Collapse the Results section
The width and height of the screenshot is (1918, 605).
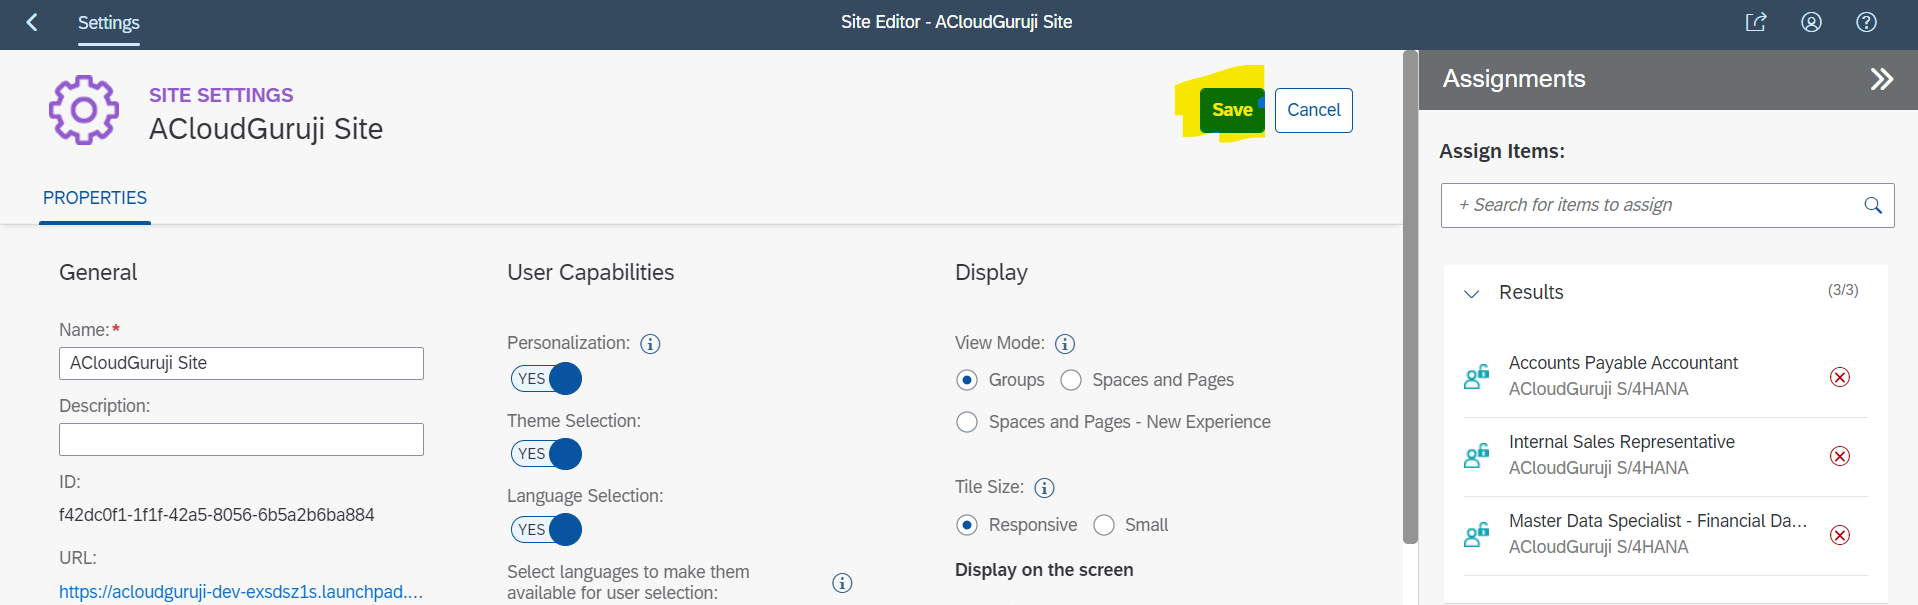tap(1471, 293)
